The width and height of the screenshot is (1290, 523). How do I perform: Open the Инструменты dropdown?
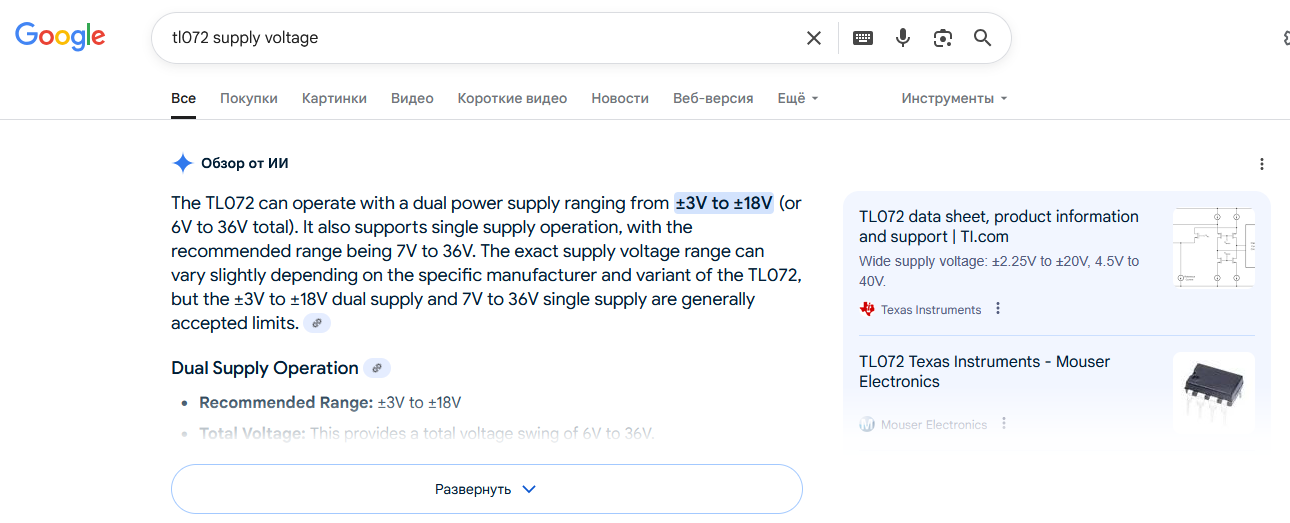[x=954, y=98]
